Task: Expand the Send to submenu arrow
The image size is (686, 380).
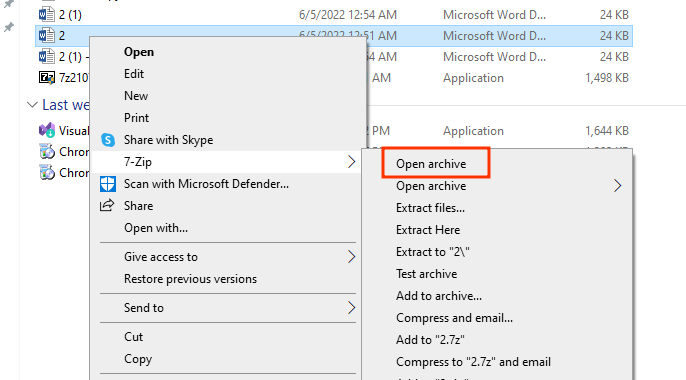Action: point(351,308)
